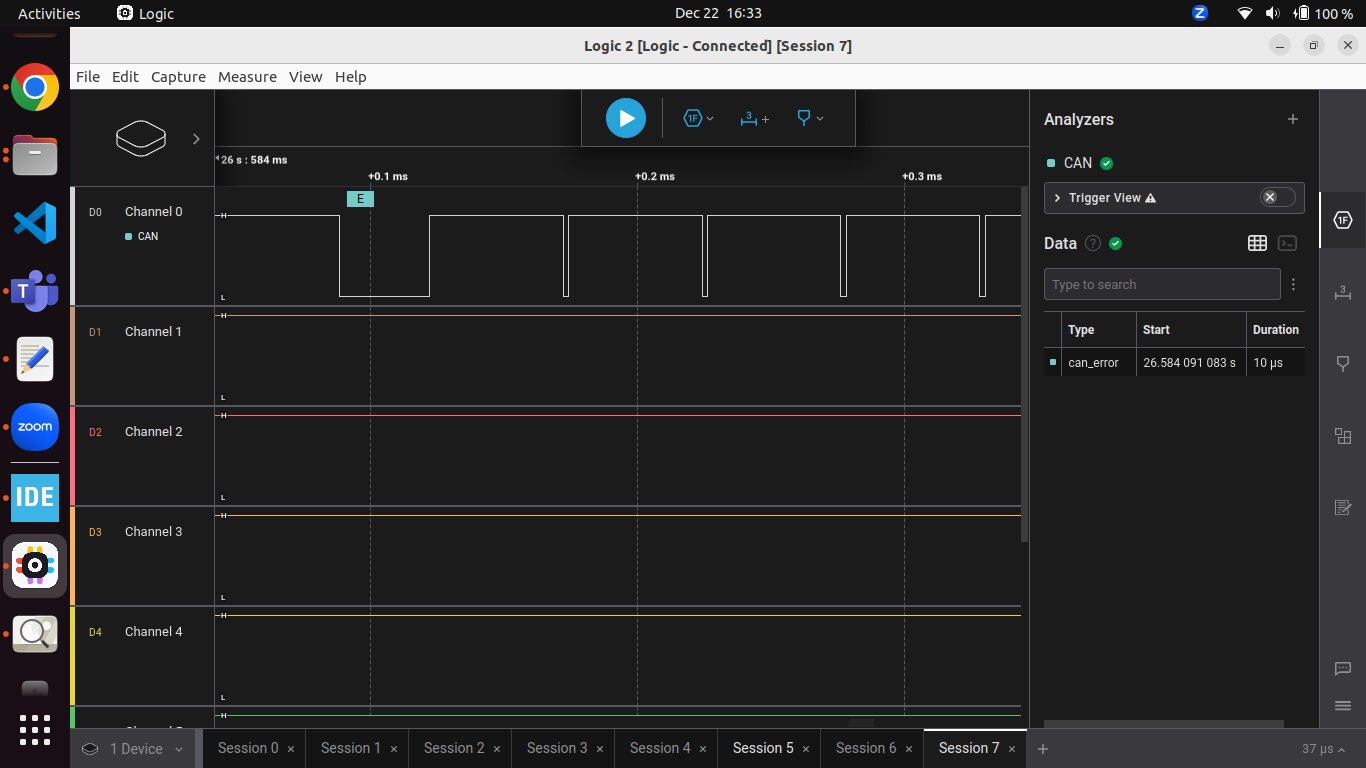Toggle the green checkmark next to Data

(x=1115, y=243)
